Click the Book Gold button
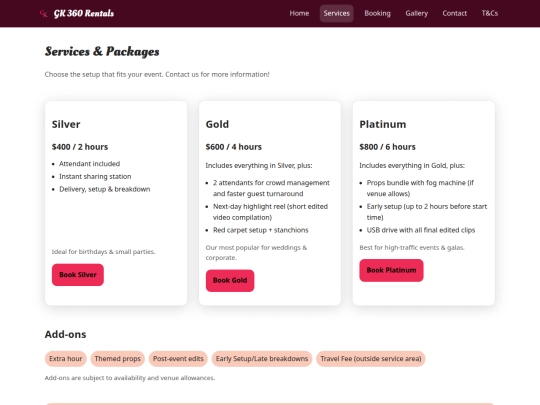The image size is (540, 405). (230, 281)
